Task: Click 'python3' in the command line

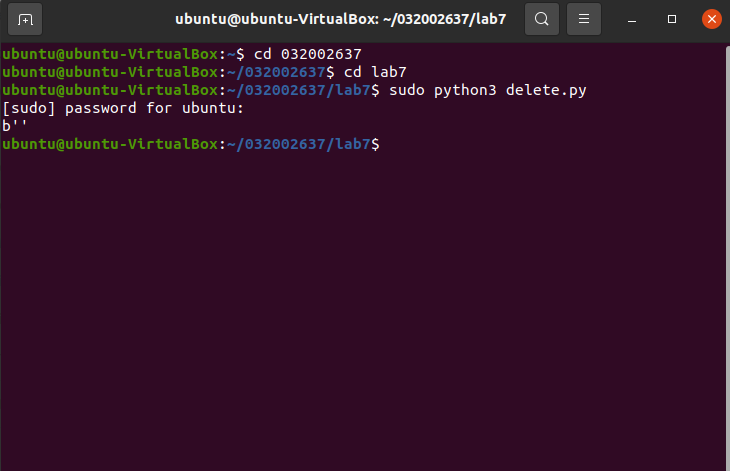Action: click(464, 90)
